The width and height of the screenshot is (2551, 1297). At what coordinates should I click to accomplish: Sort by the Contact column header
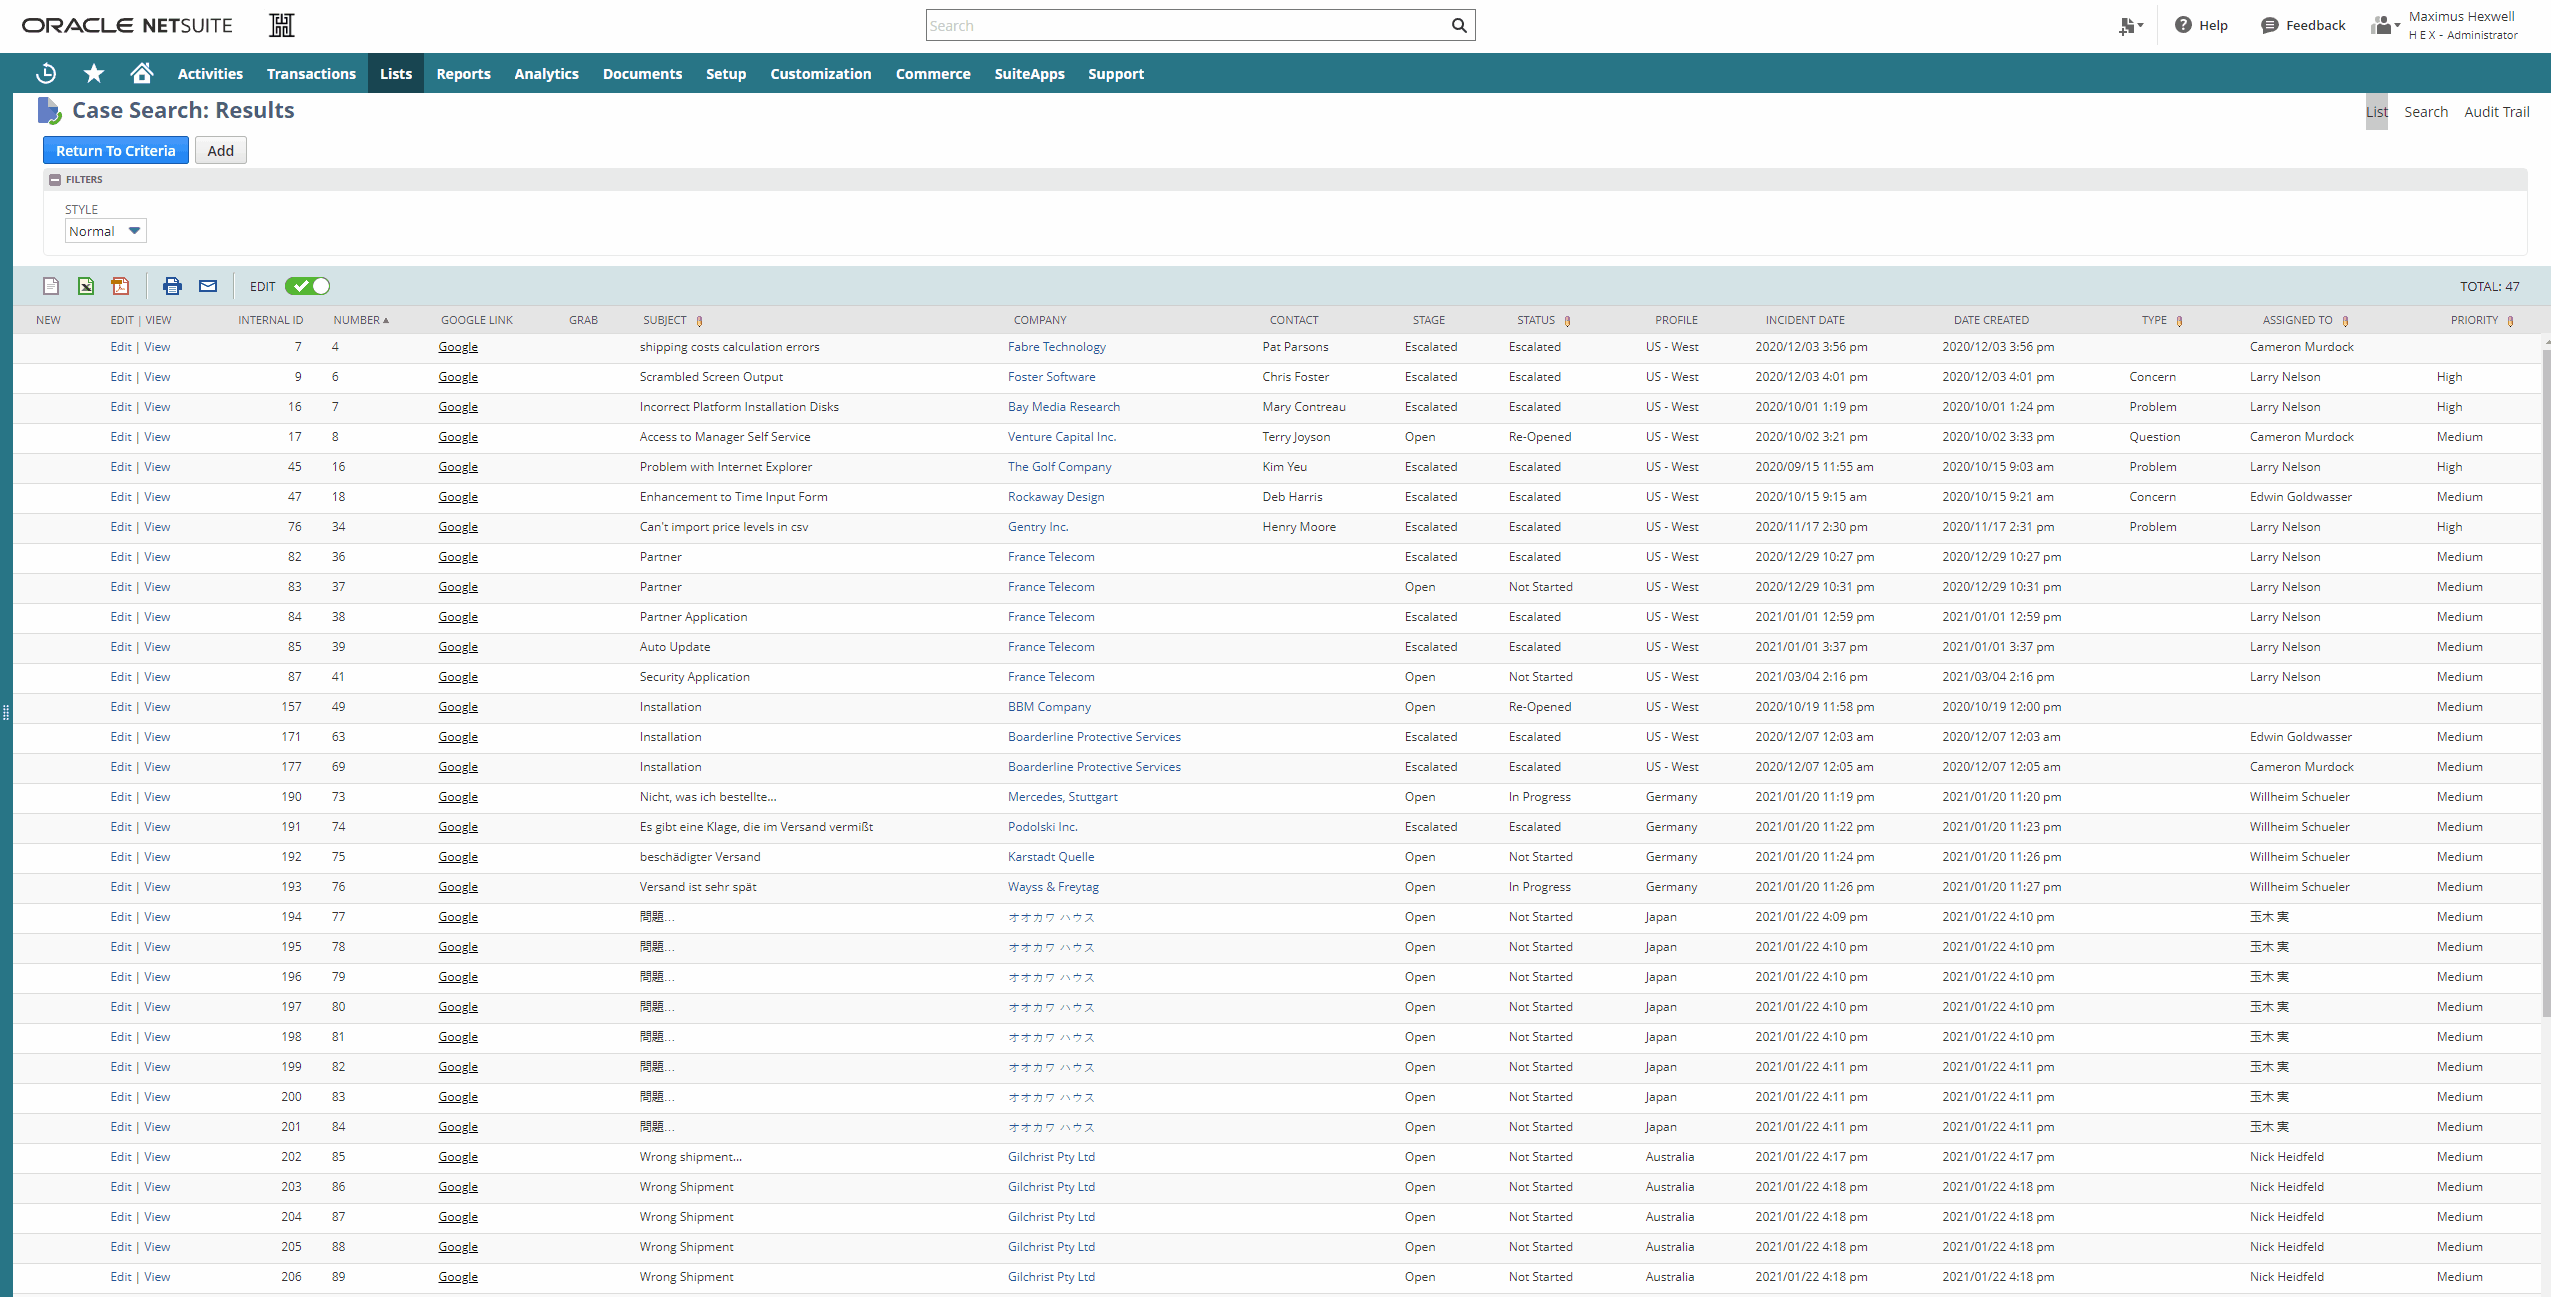(1294, 320)
